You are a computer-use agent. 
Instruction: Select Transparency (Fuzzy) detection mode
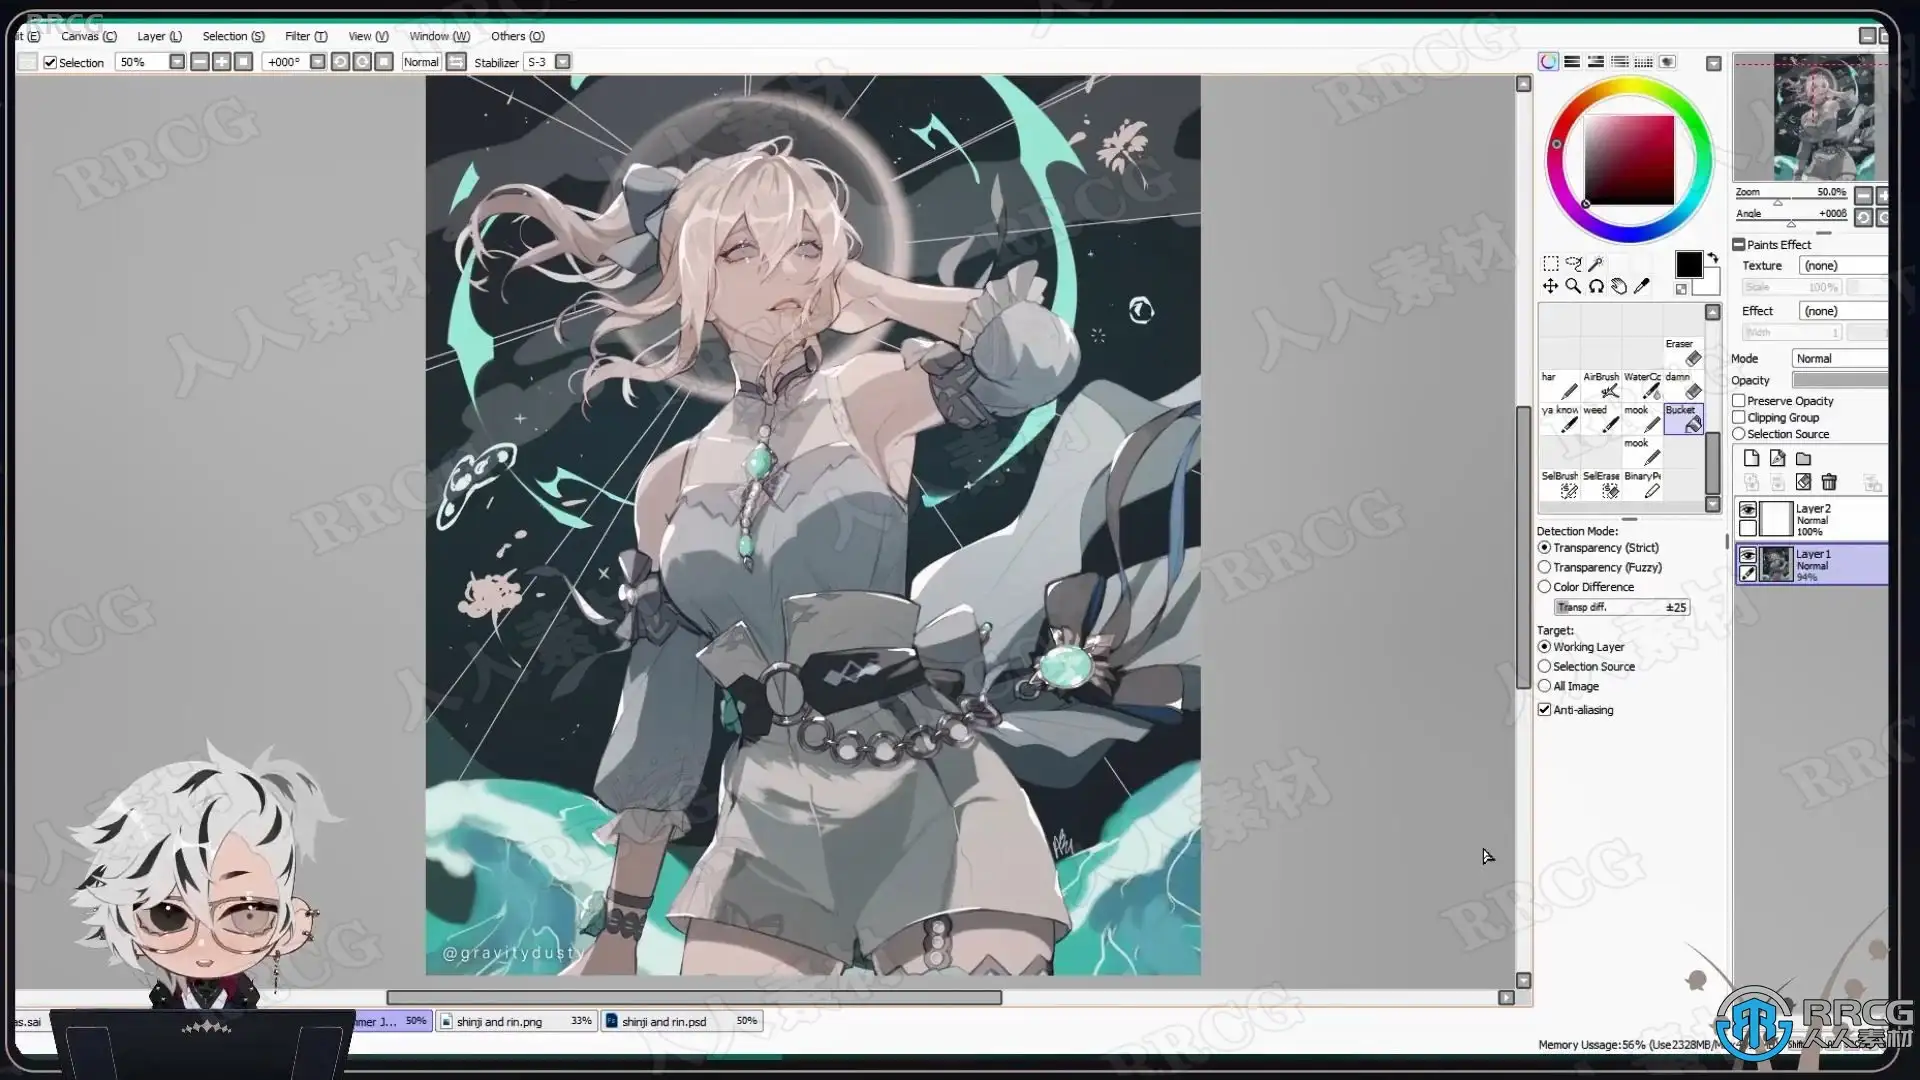(x=1545, y=567)
